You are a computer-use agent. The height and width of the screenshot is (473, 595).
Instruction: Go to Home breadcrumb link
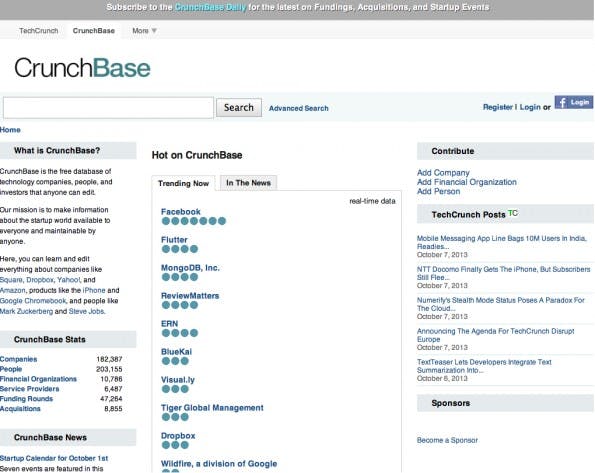(10, 130)
